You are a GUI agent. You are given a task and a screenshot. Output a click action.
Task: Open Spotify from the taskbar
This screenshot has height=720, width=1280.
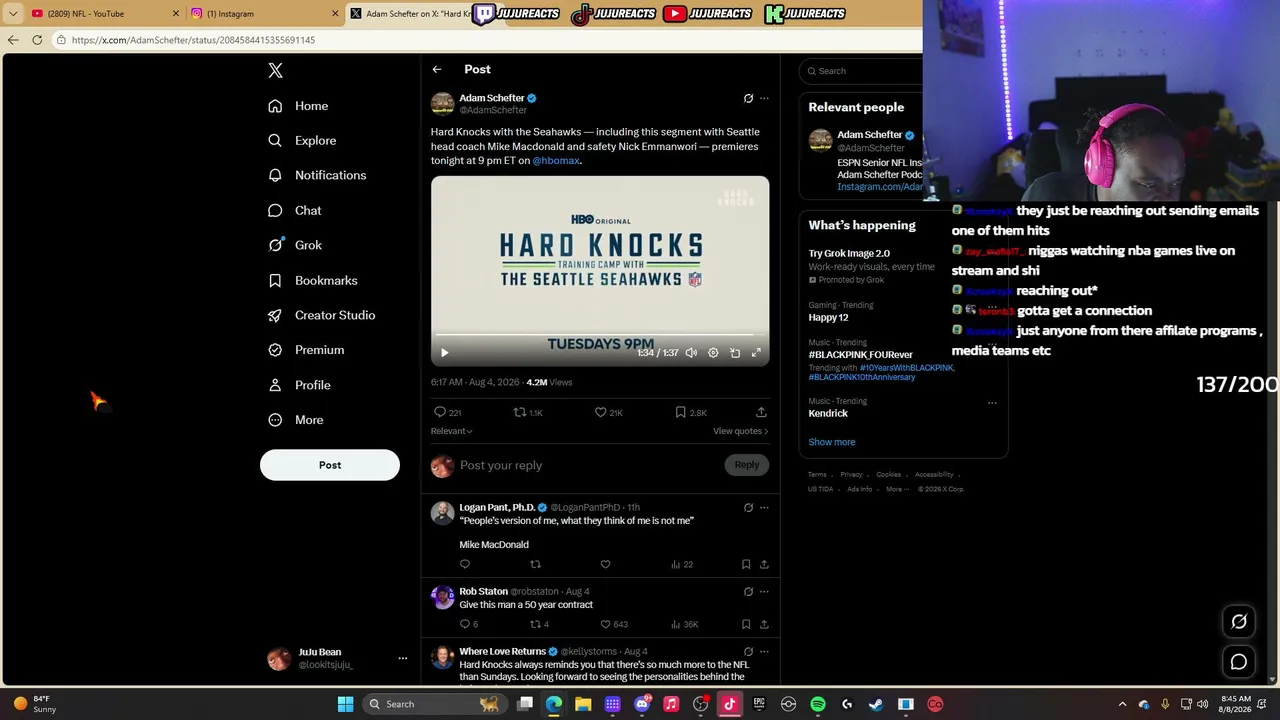coord(818,704)
